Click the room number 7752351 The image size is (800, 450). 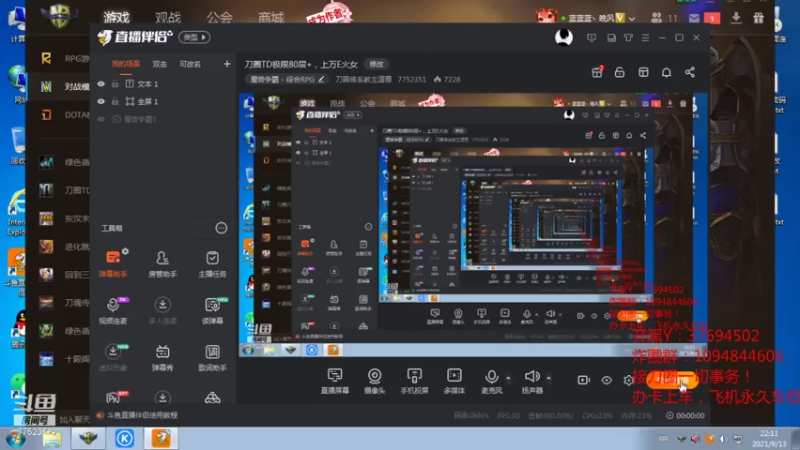click(x=411, y=79)
